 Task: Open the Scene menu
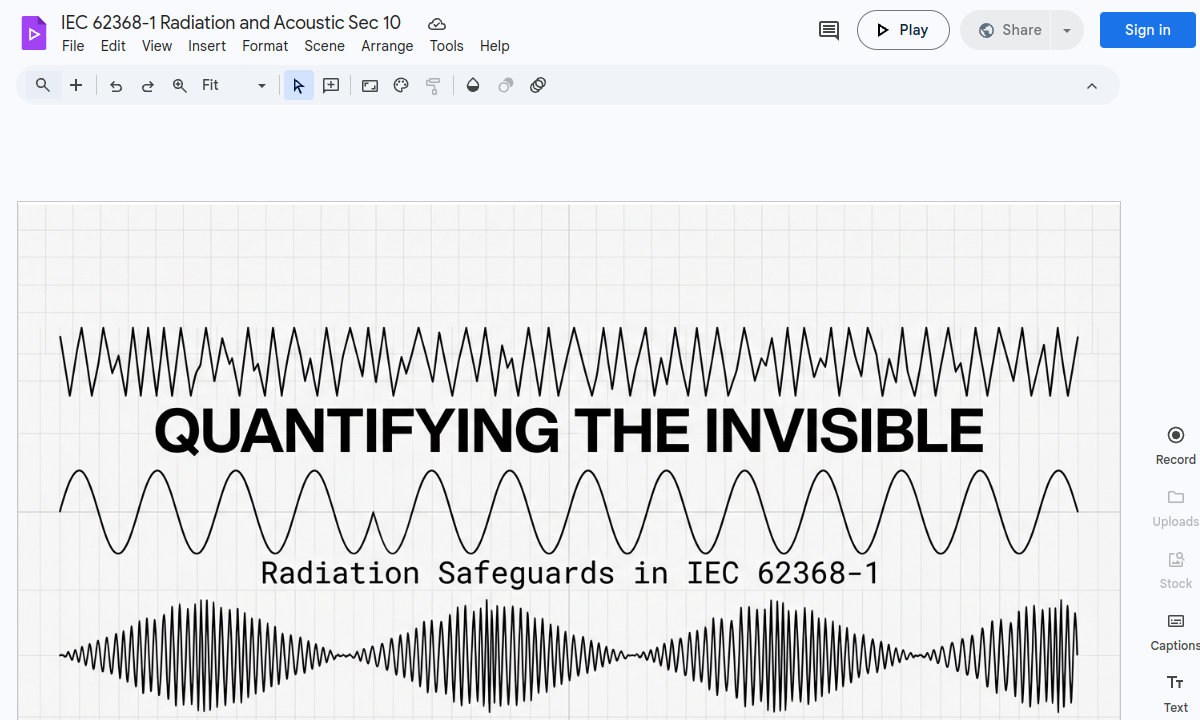[x=324, y=46]
